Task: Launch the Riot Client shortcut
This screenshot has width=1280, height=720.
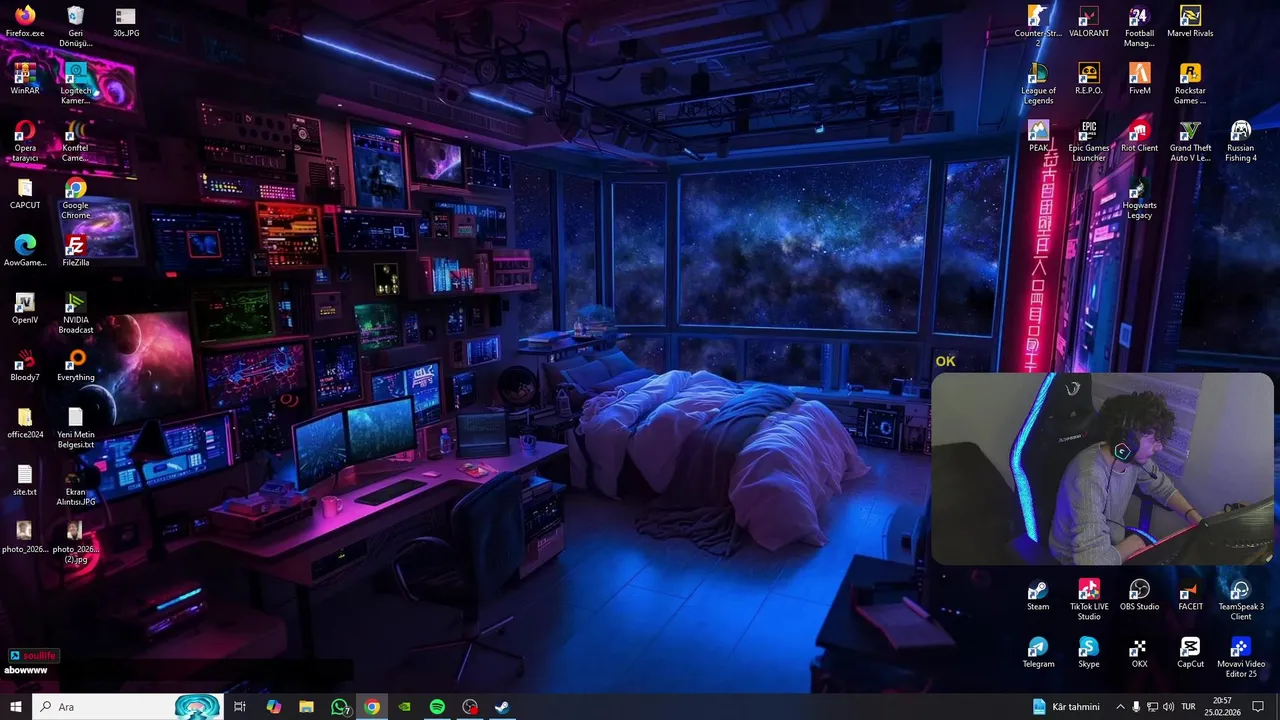Action: (x=1139, y=136)
